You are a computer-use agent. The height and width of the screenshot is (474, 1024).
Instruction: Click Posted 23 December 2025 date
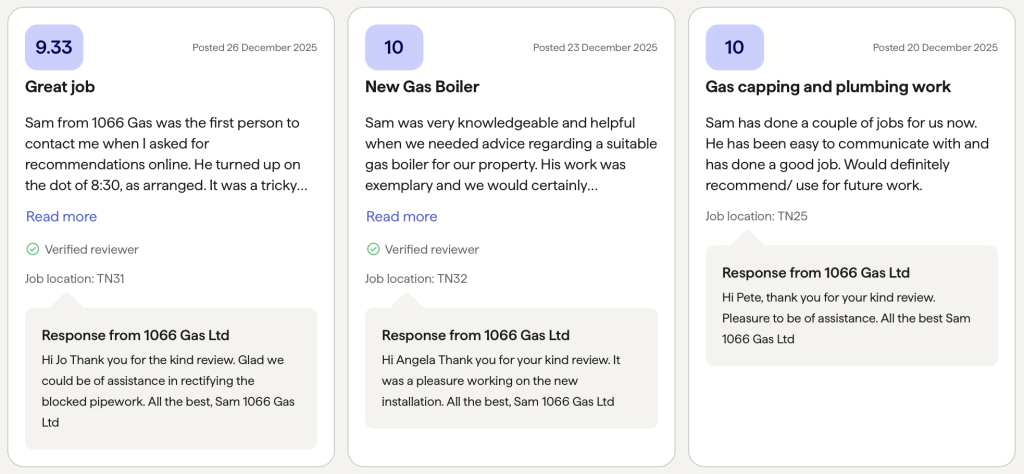(x=595, y=48)
